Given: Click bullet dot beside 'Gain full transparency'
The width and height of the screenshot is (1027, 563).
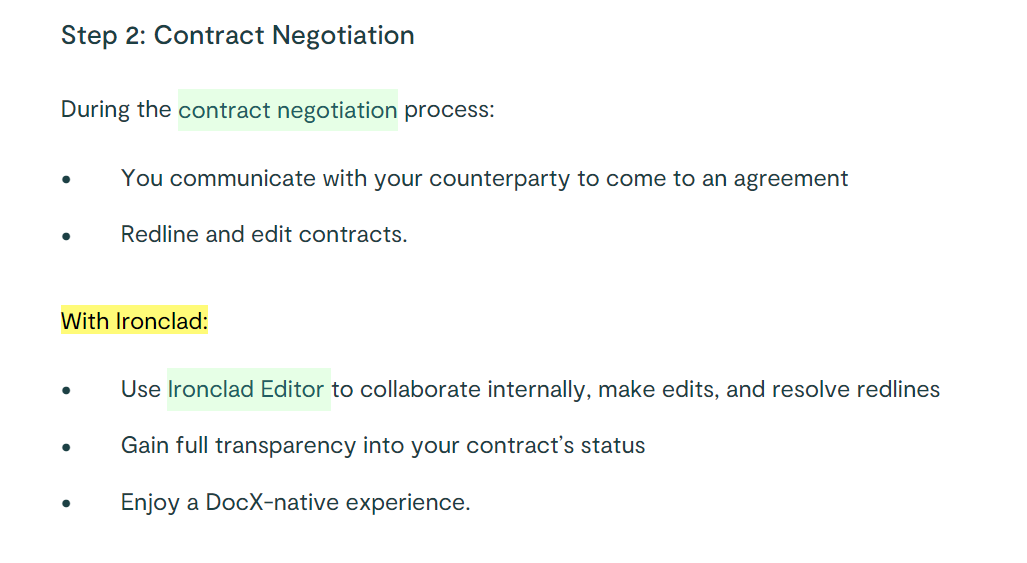Looking at the screenshot, I should pos(66,448).
